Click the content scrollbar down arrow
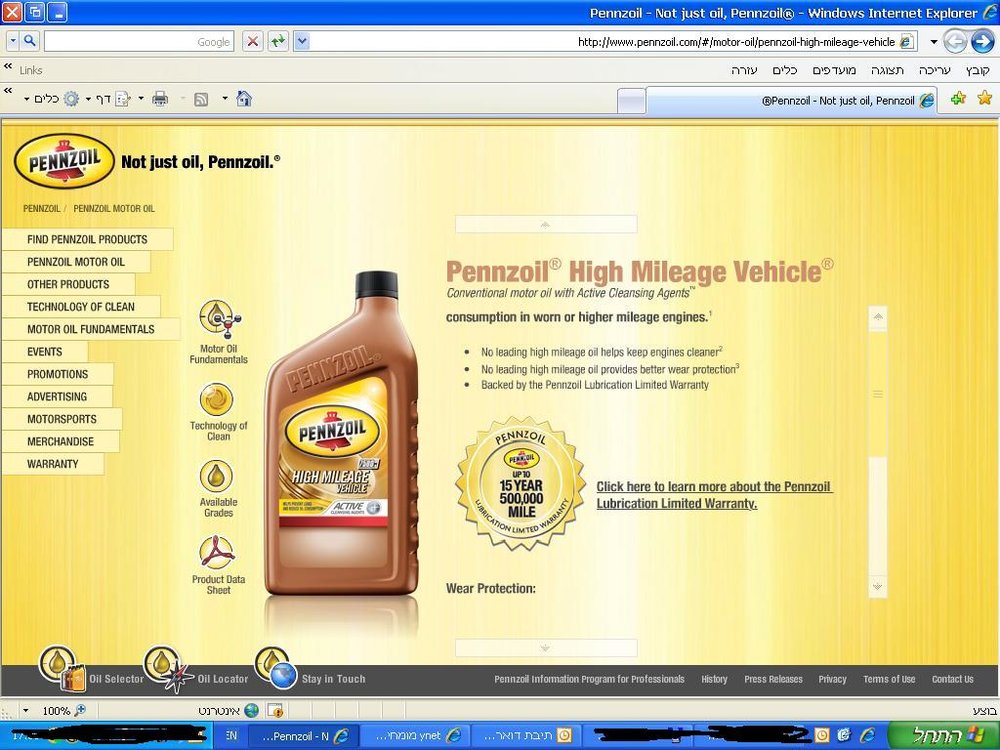The image size is (1000, 750). [878, 586]
